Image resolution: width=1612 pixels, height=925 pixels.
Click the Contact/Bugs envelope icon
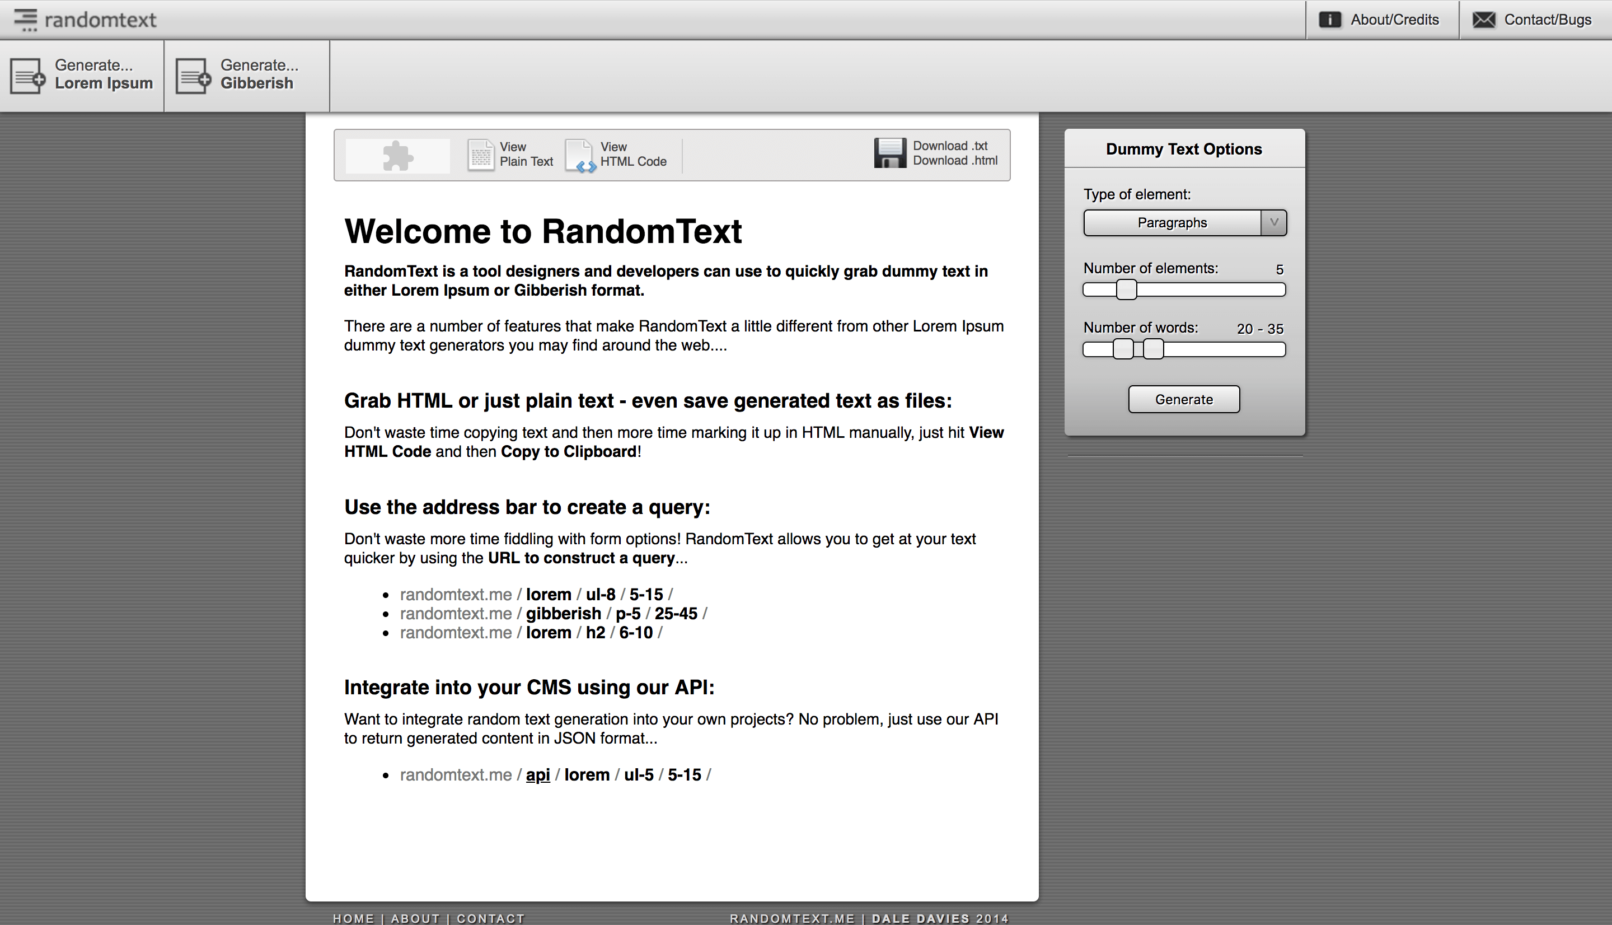click(x=1484, y=20)
